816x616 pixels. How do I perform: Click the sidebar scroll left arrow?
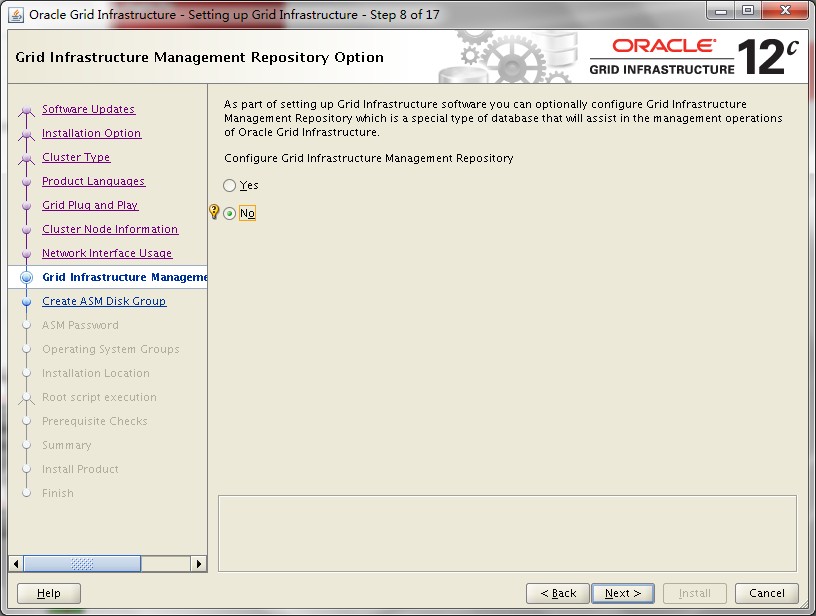point(16,563)
